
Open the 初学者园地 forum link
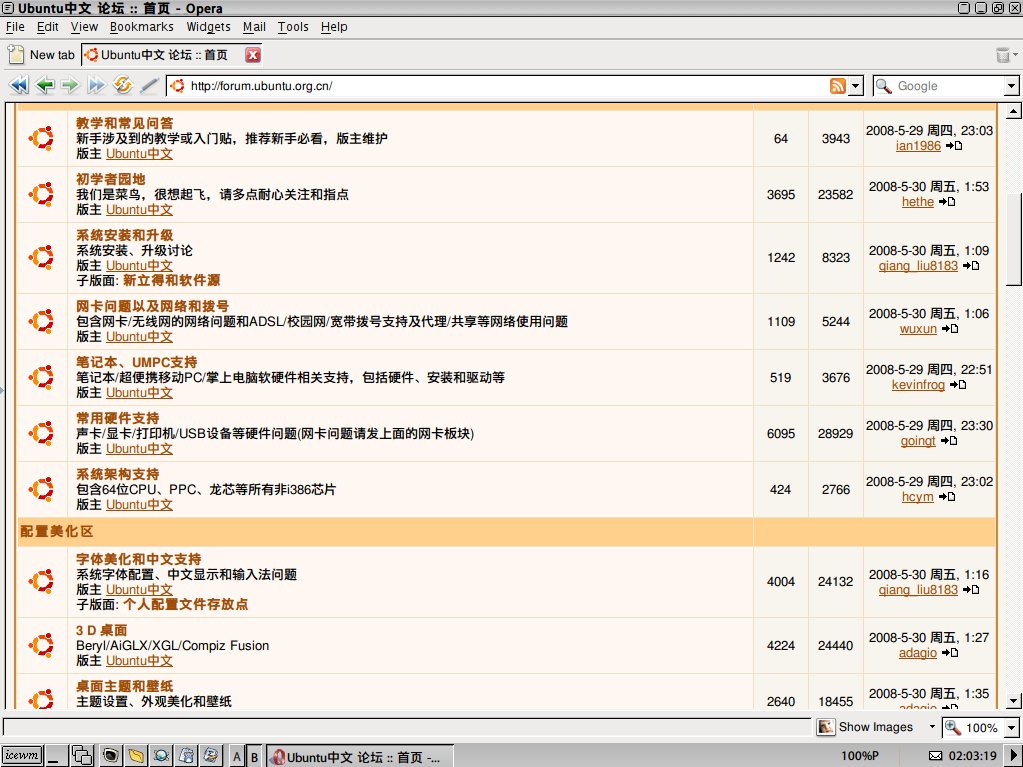coord(110,179)
